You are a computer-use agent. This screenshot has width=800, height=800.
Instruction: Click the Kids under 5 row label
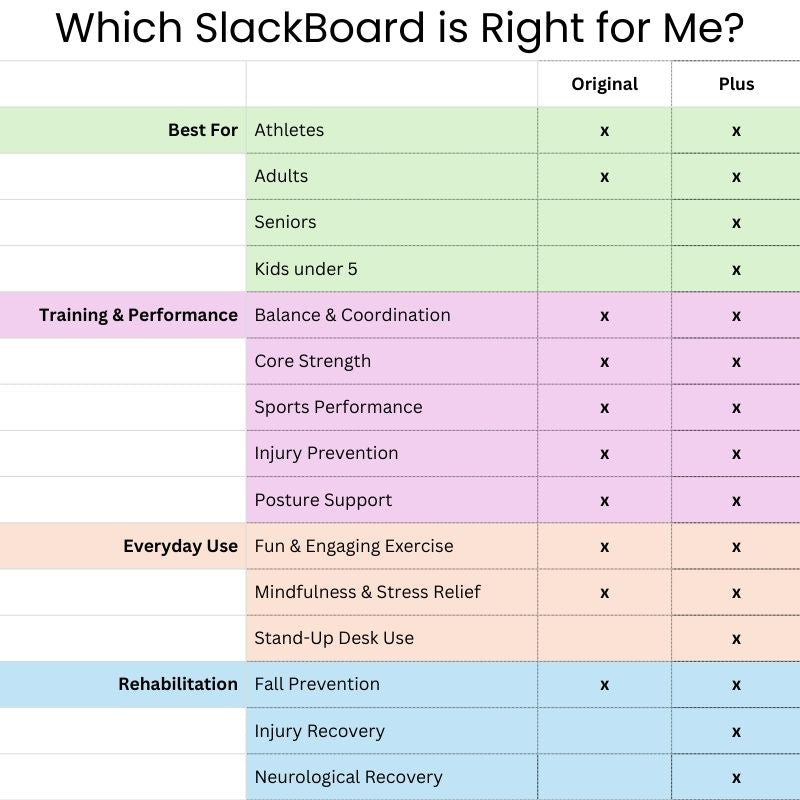pyautogui.click(x=306, y=269)
